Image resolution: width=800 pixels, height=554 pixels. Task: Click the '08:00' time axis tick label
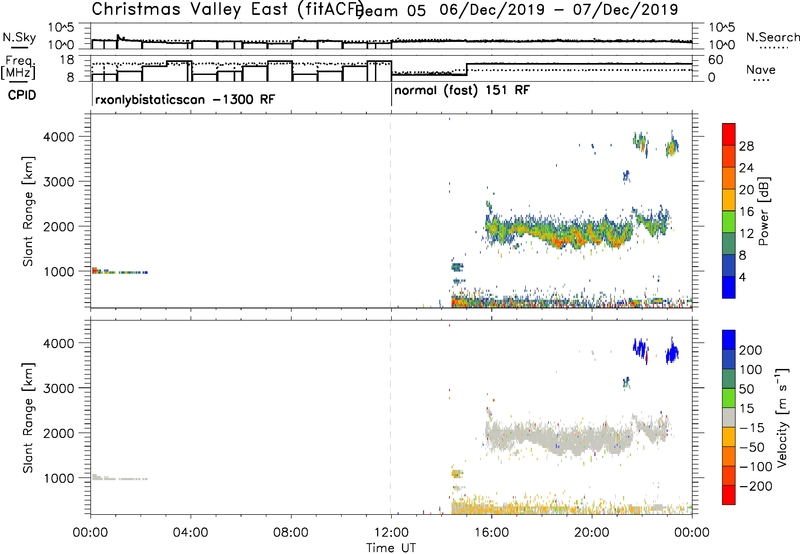click(x=291, y=533)
